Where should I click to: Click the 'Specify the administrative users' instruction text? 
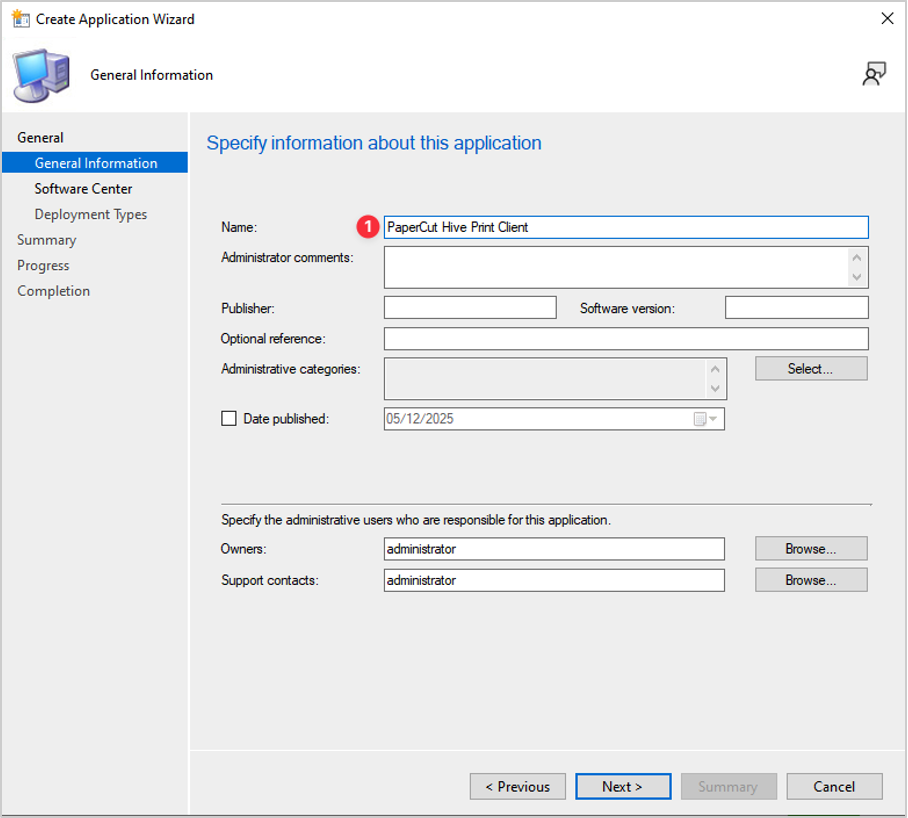click(x=416, y=520)
